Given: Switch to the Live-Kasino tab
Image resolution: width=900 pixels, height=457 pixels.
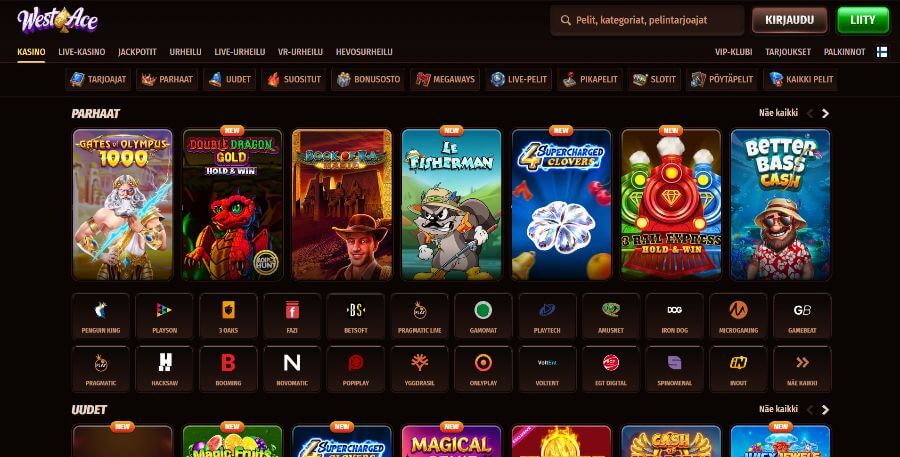Looking at the screenshot, I should [x=82, y=52].
